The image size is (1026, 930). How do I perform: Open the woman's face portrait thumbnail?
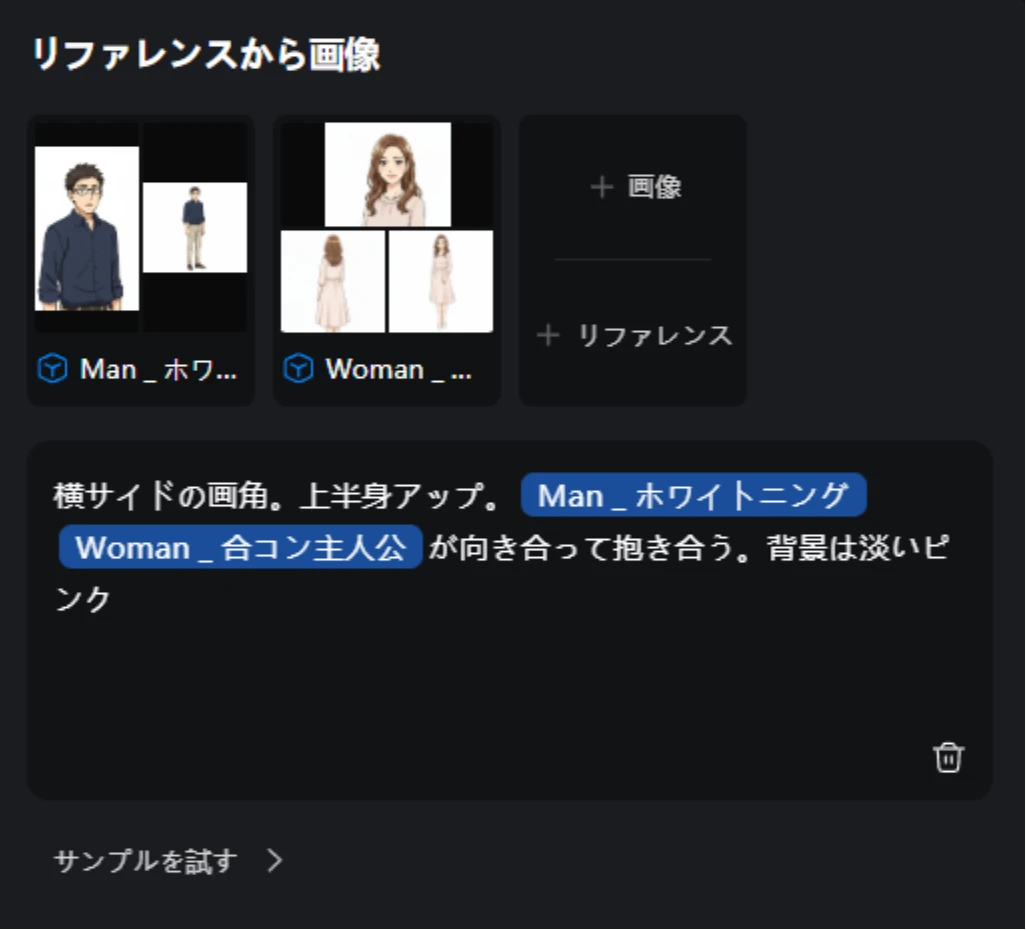[388, 174]
